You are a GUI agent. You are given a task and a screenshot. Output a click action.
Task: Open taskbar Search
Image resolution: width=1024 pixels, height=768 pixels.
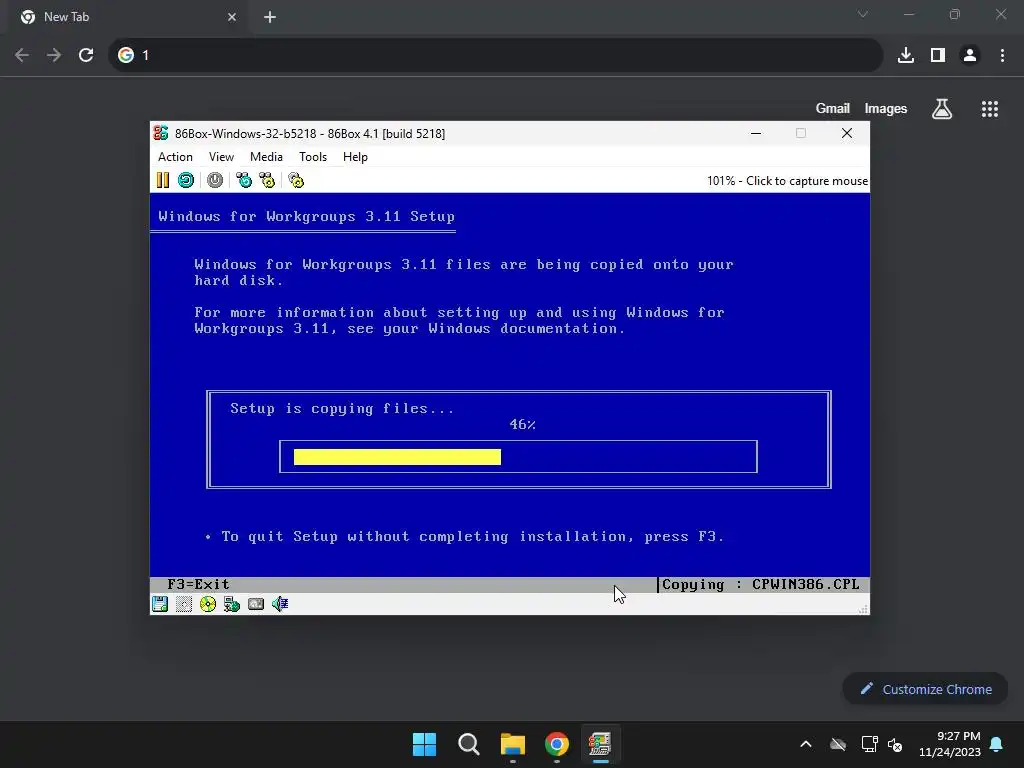point(469,744)
